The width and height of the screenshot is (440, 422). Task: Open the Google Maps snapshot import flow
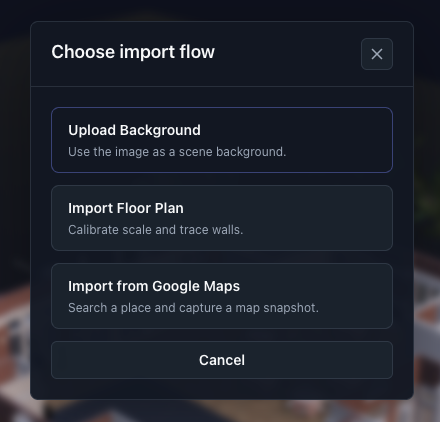tap(222, 296)
